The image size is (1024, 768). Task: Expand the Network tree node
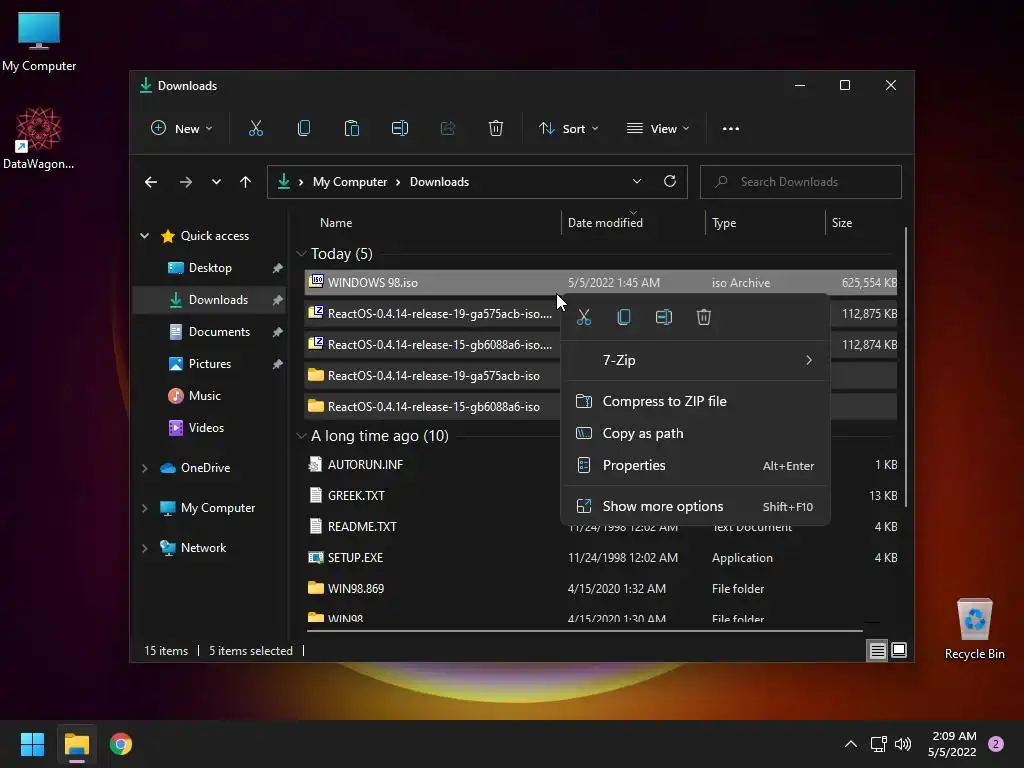(x=144, y=548)
